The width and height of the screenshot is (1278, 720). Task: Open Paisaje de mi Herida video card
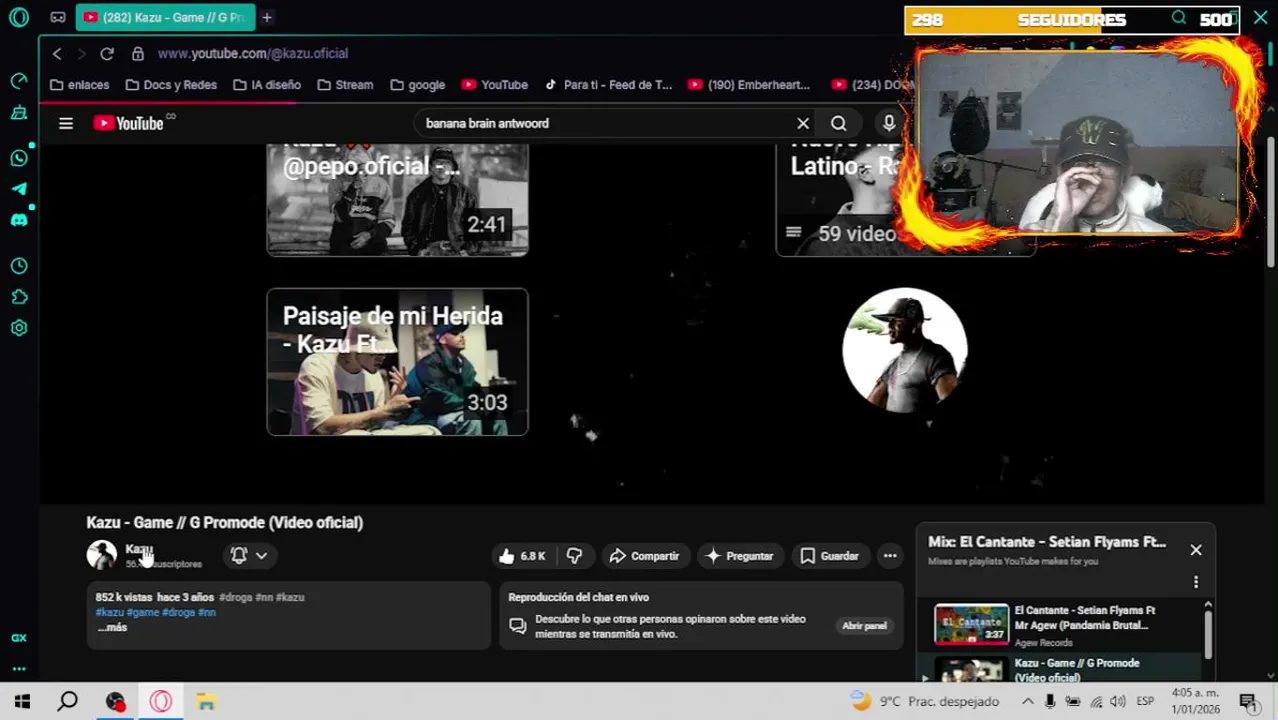point(397,362)
